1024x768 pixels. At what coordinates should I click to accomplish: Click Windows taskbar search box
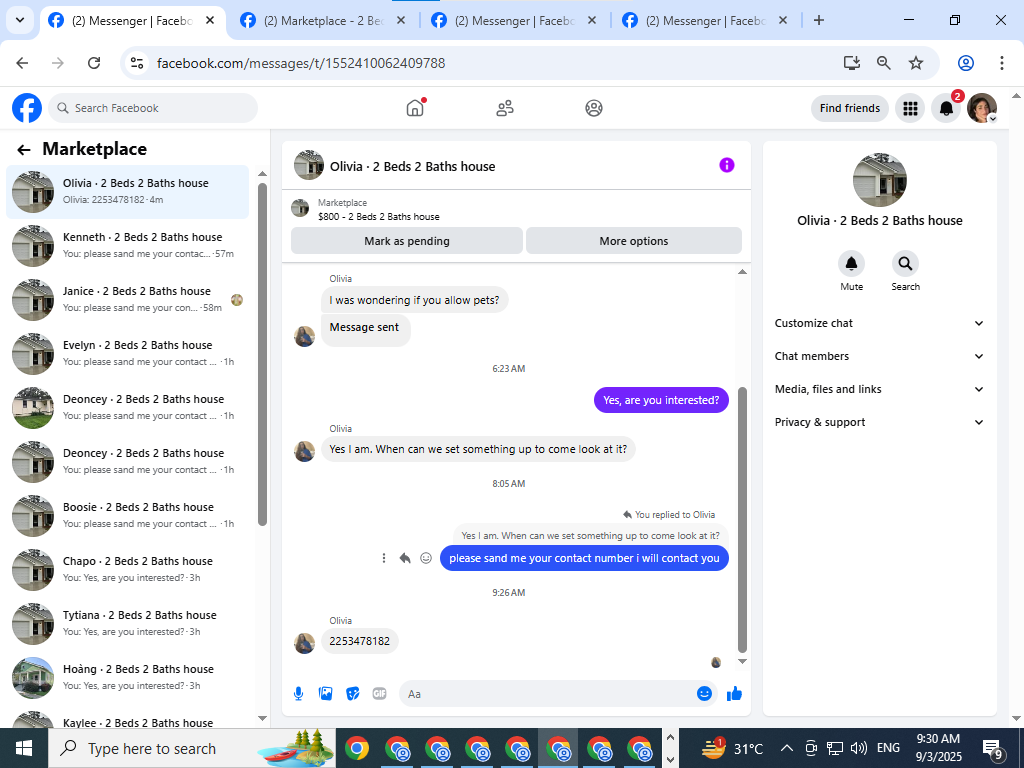(192, 748)
